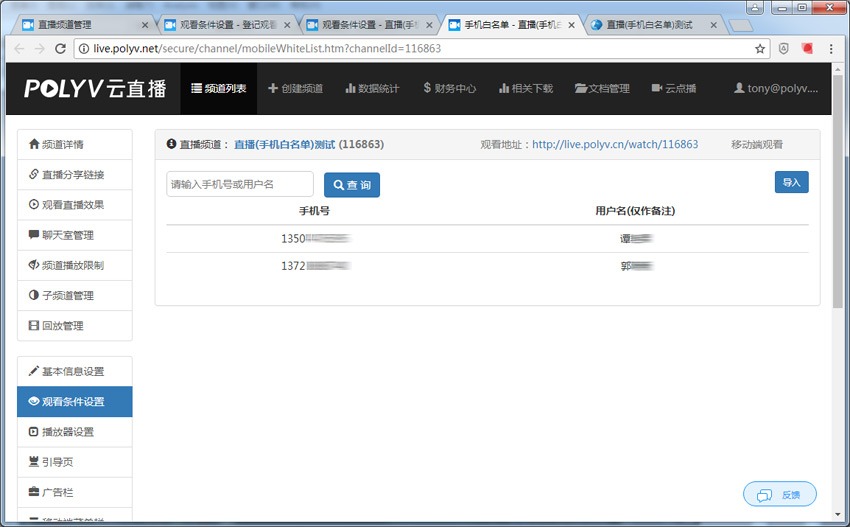This screenshot has width=850, height=527.
Task: Click the 反馈 feedback chat button
Action: [780, 494]
